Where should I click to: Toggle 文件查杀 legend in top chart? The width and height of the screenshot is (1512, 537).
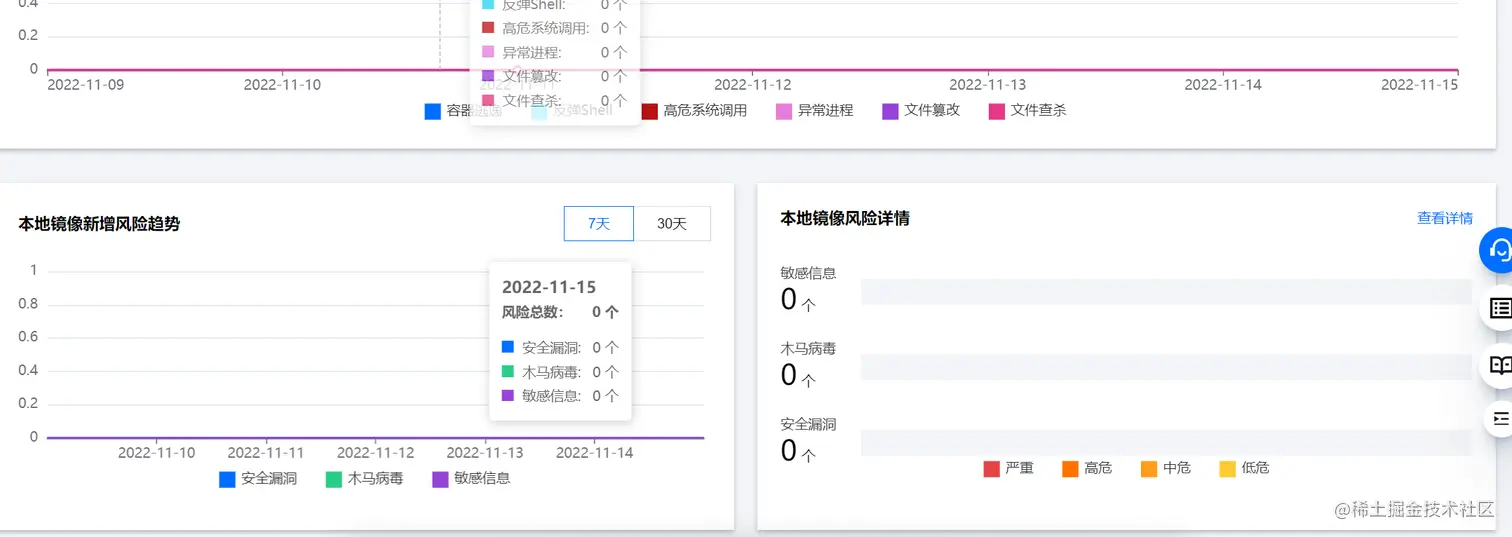1027,111
